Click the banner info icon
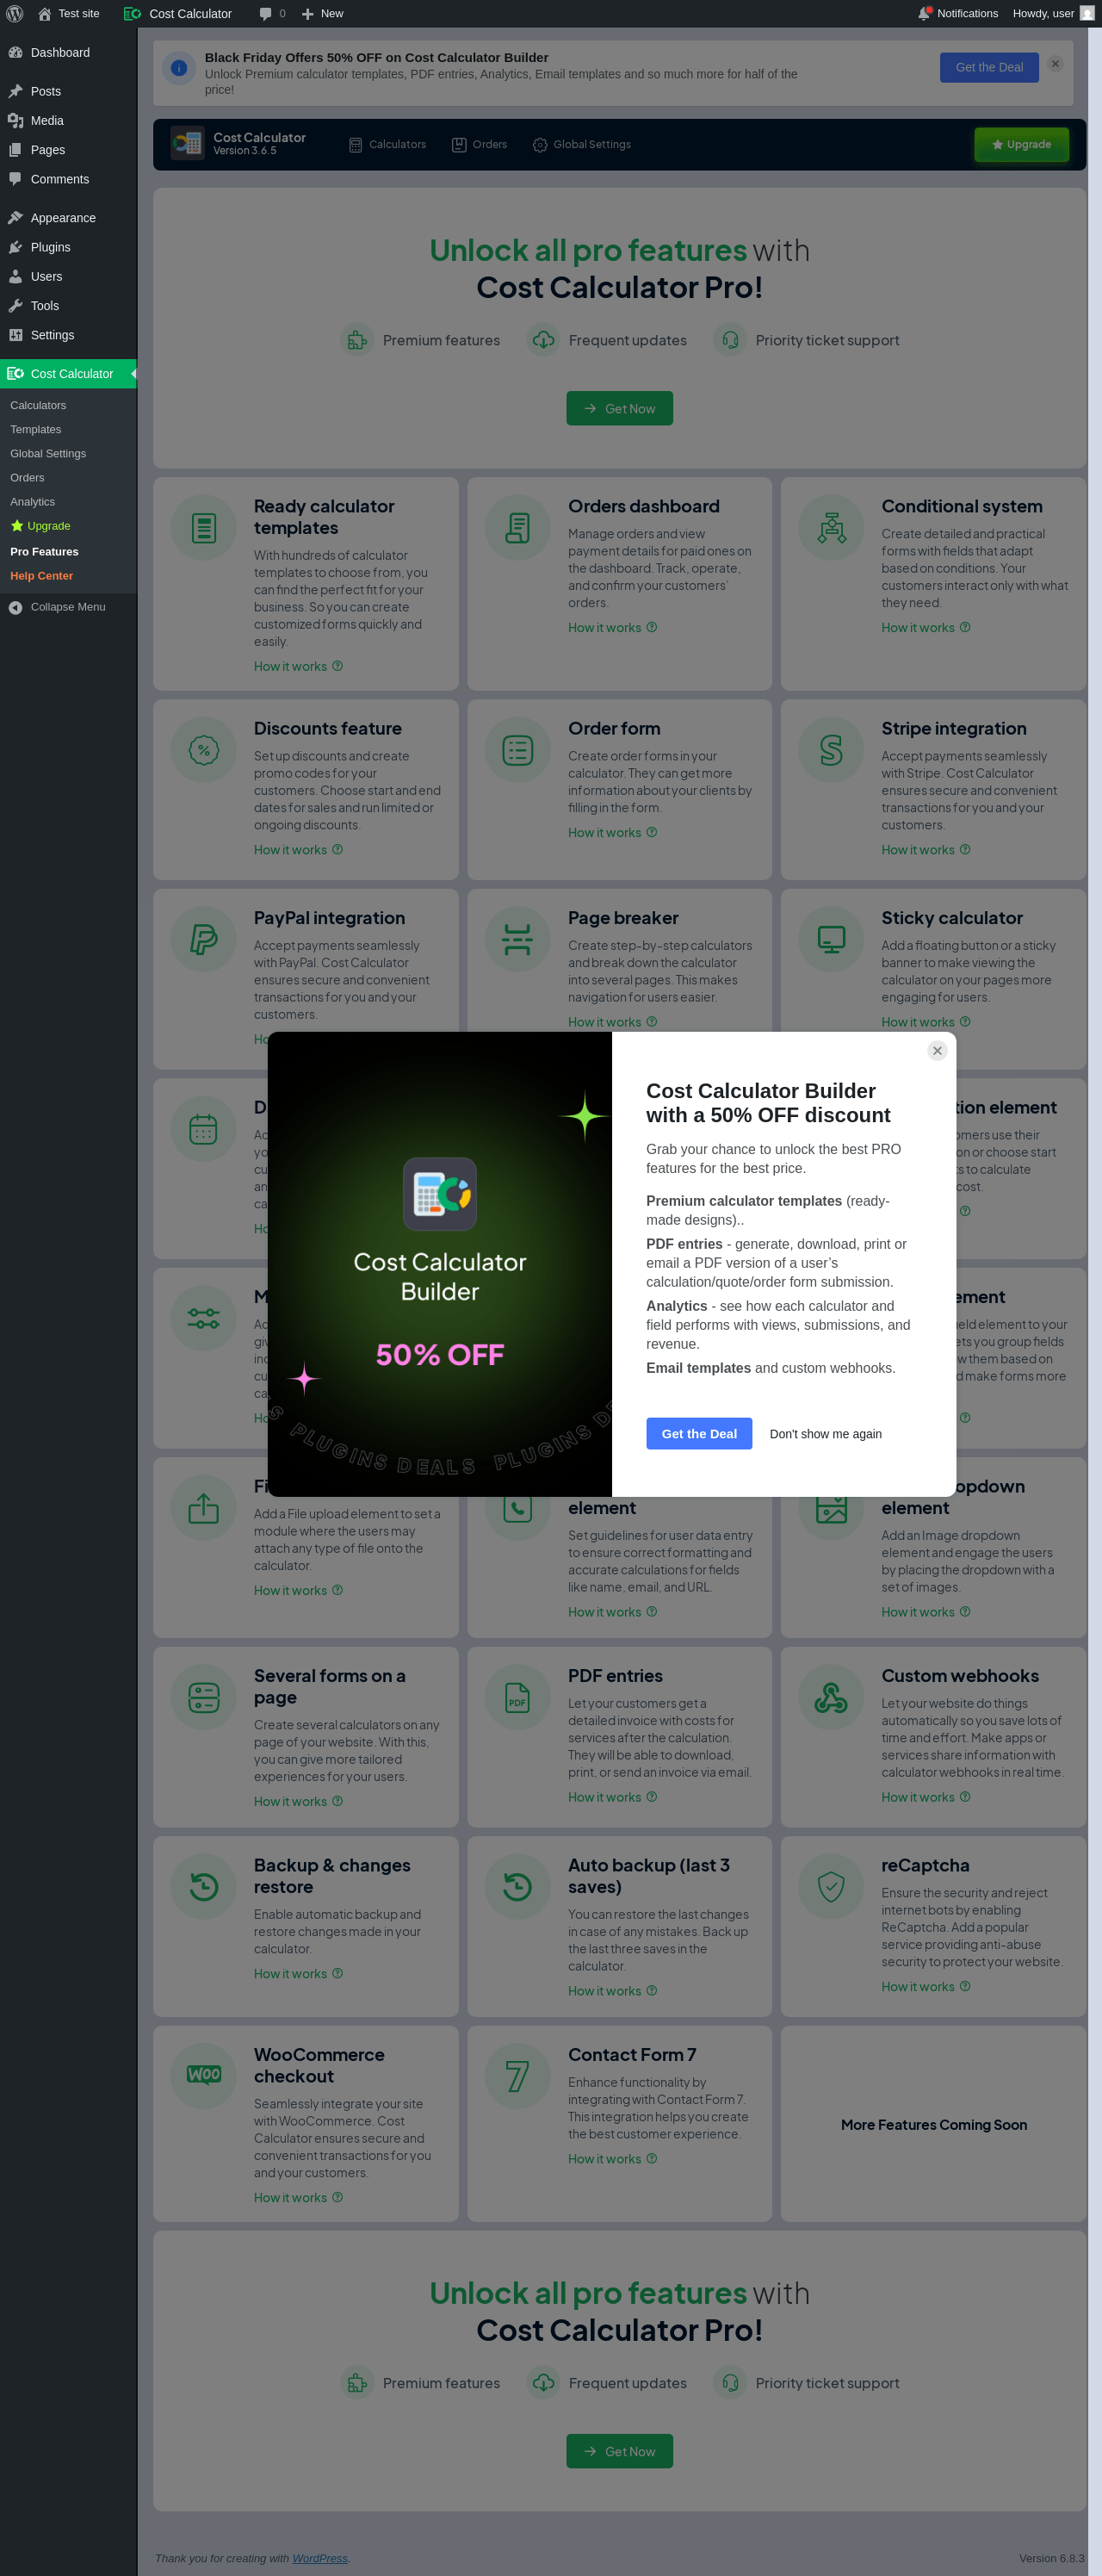Viewport: 1102px width, 2576px height. 179,68
